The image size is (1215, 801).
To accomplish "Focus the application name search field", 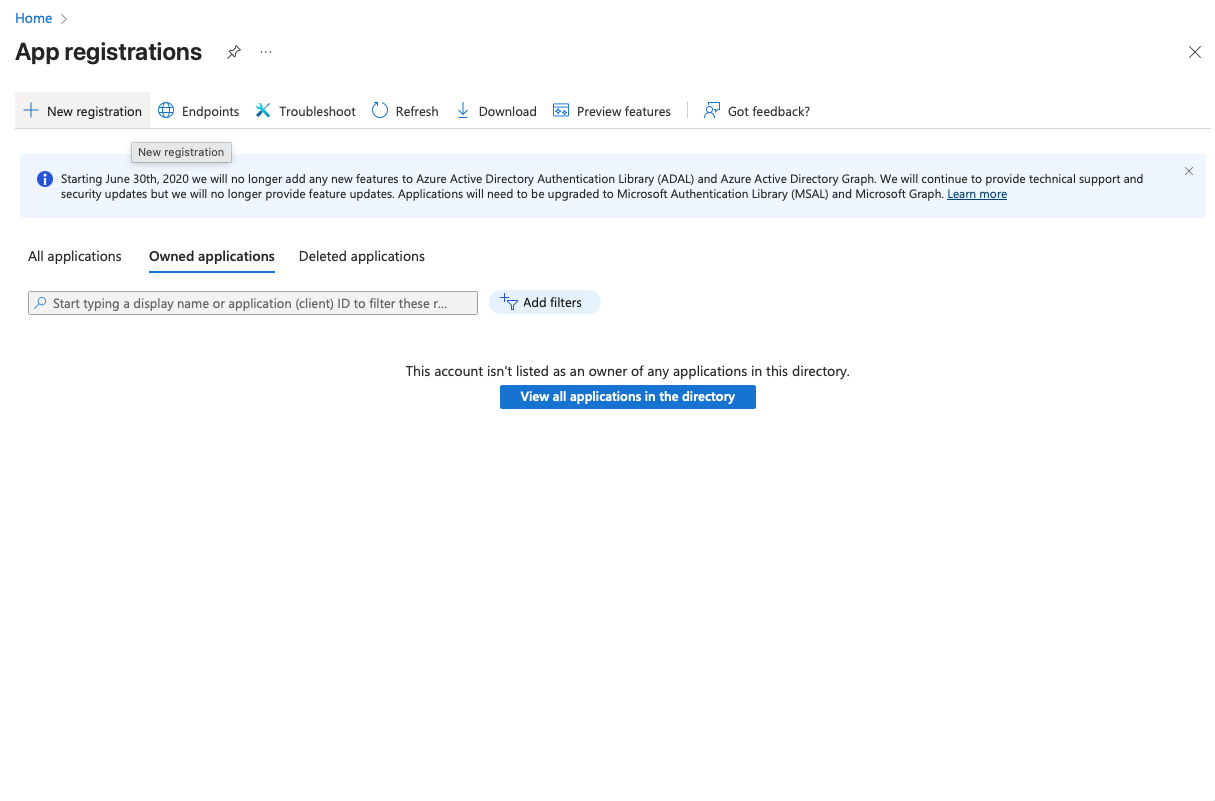I will tap(253, 303).
